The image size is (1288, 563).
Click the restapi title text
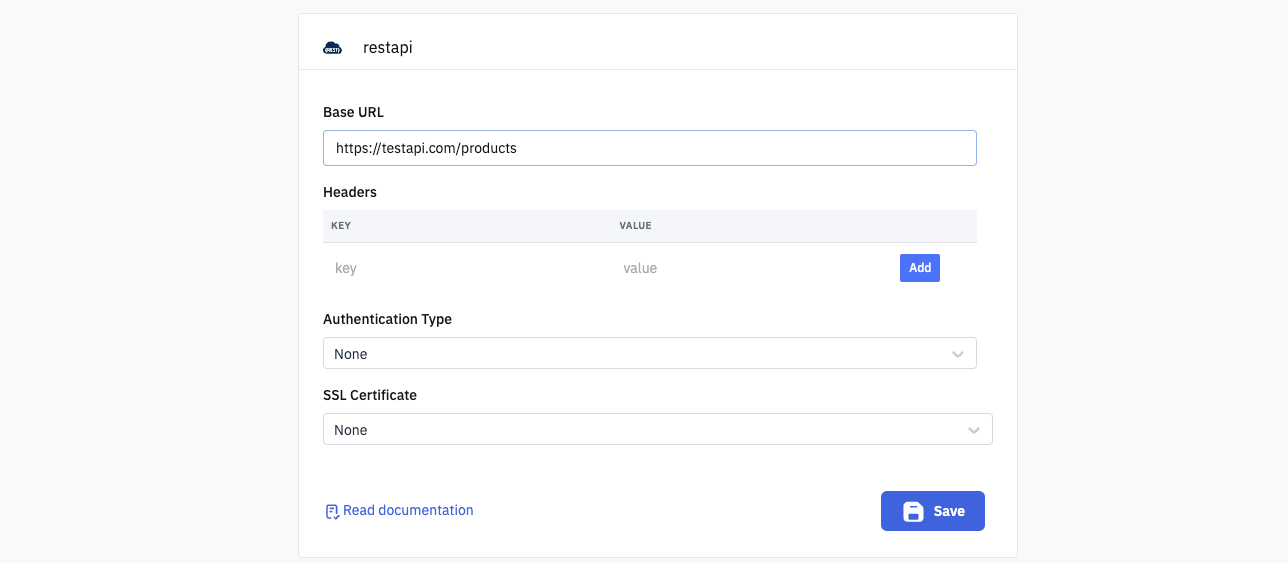[388, 48]
